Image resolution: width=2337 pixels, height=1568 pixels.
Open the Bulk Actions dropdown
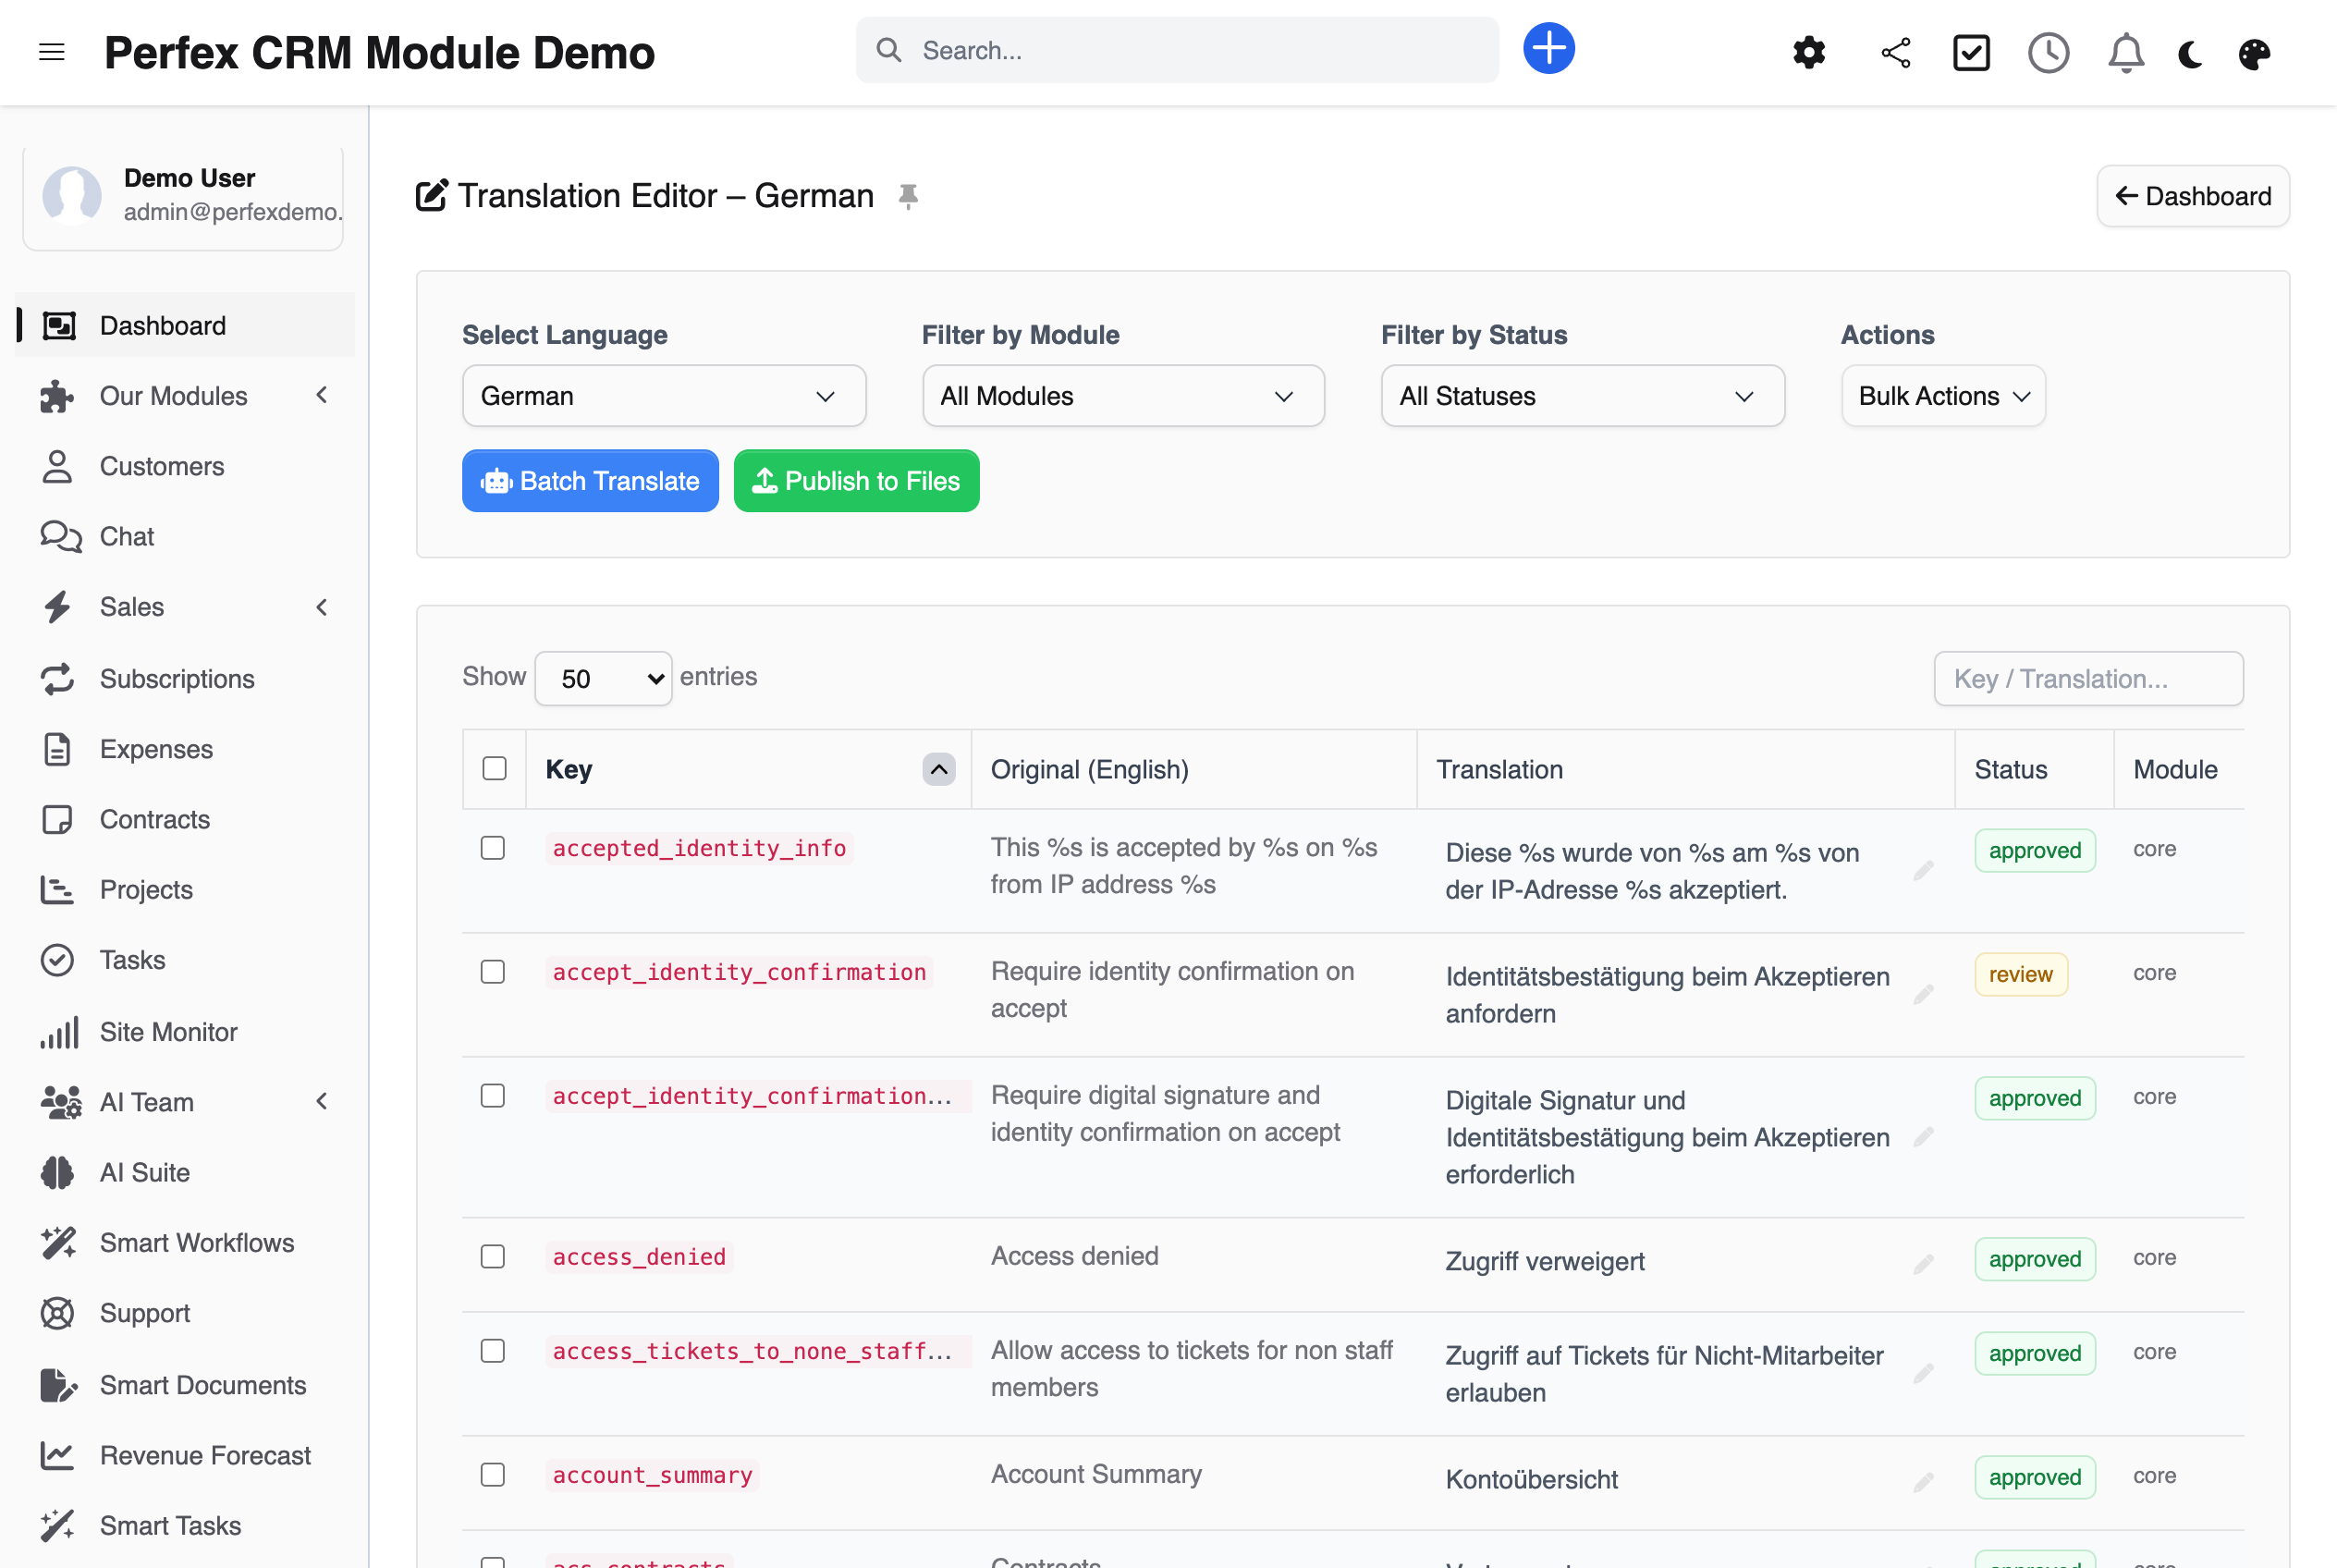coord(1943,396)
